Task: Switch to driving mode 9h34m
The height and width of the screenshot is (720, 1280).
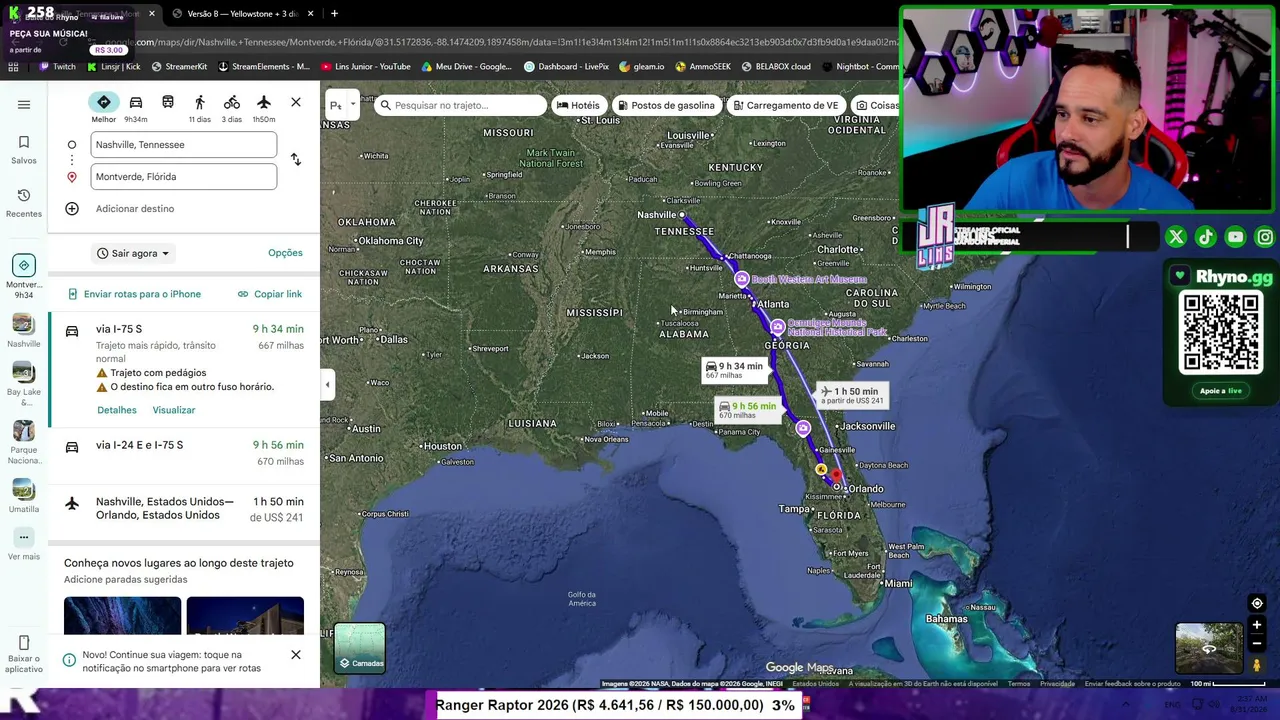Action: coord(136,108)
